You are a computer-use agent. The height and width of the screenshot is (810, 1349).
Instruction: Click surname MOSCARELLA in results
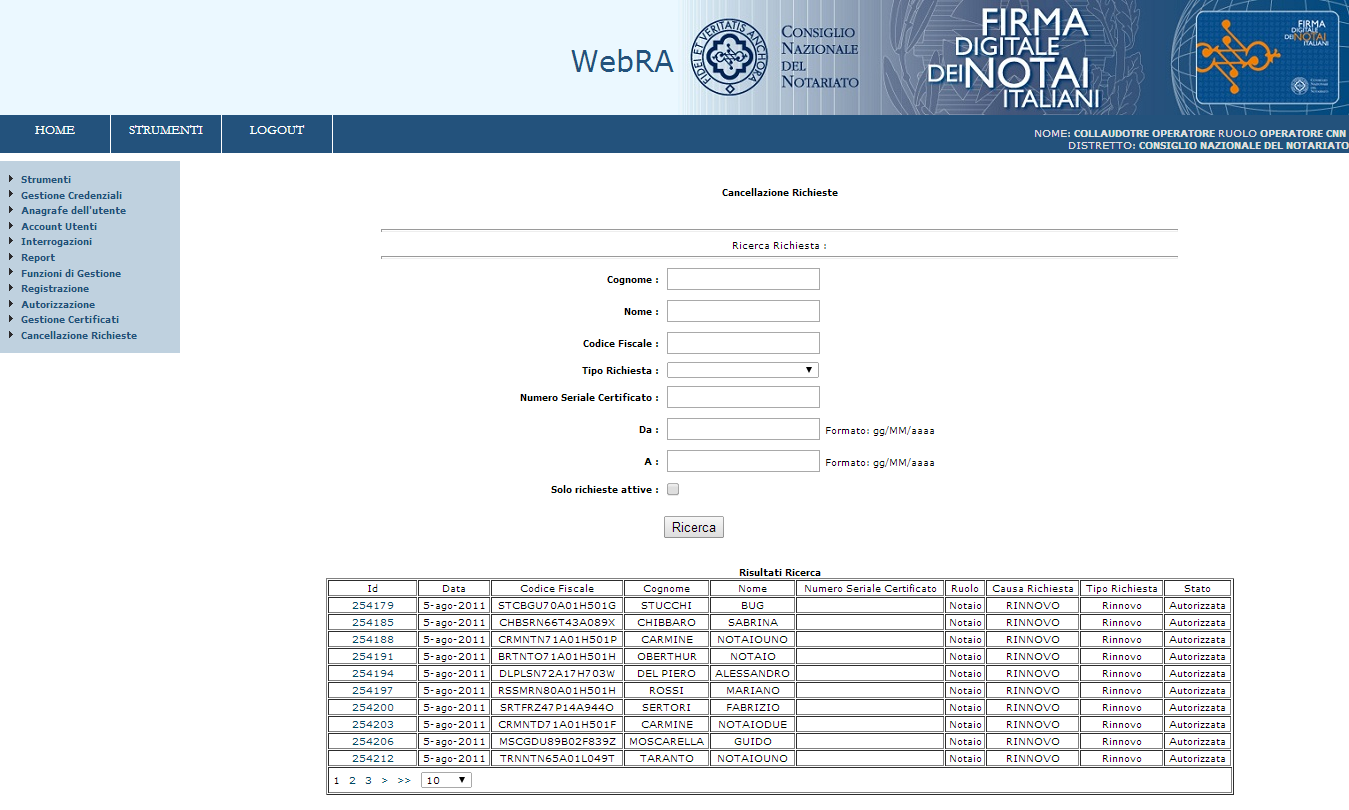pyautogui.click(x=667, y=741)
